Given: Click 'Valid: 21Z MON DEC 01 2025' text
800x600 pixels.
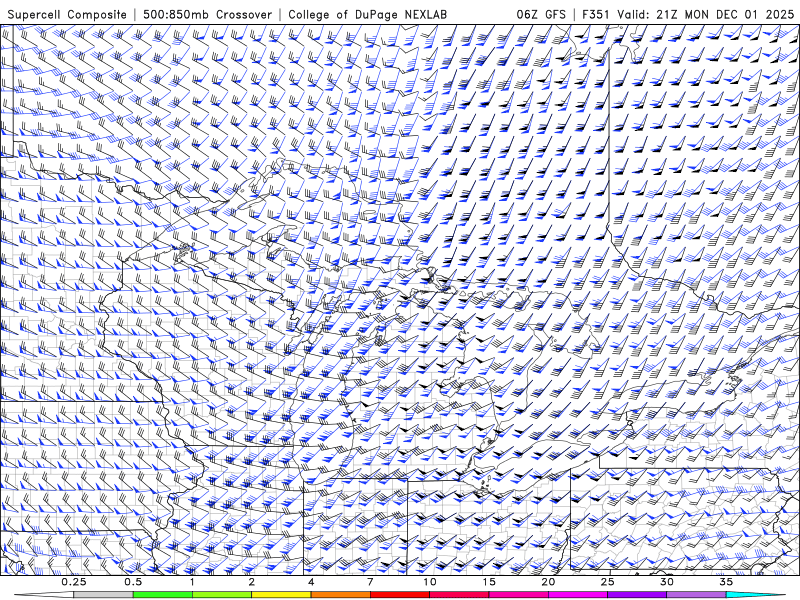Looking at the screenshot, I should (x=706, y=15).
